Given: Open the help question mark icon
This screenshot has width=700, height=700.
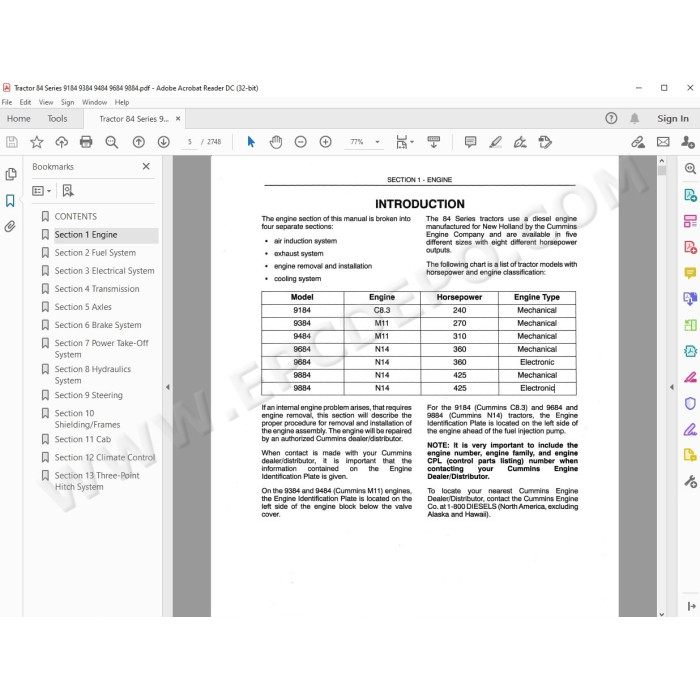Looking at the screenshot, I should [611, 118].
